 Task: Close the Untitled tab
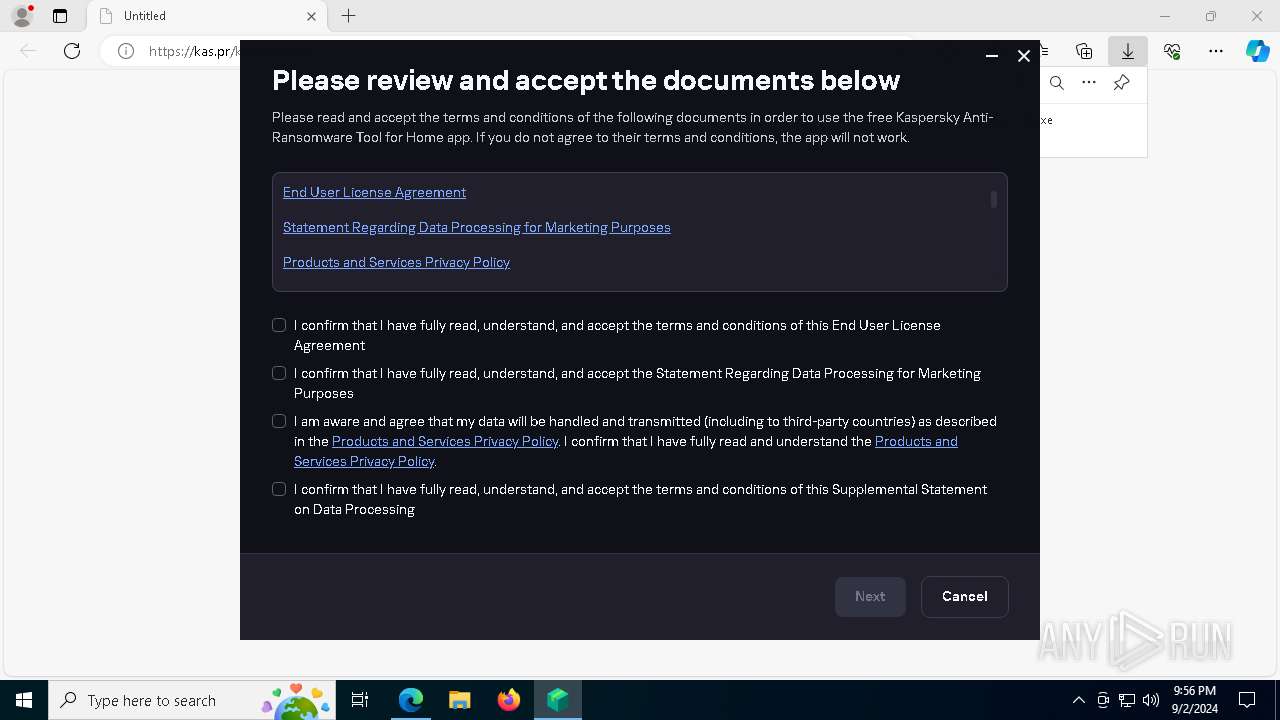click(311, 16)
